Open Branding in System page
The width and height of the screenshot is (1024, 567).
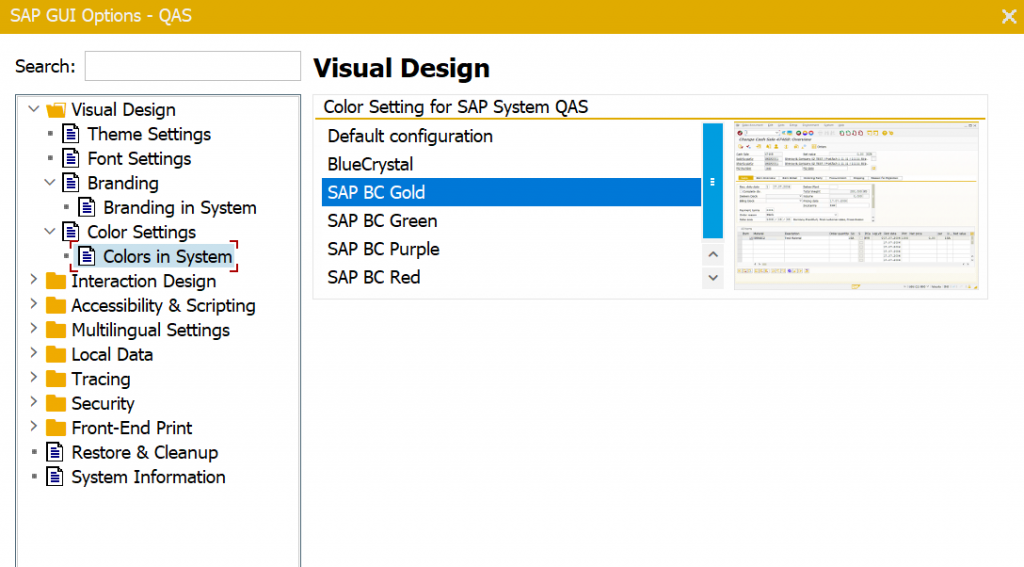tap(180, 208)
